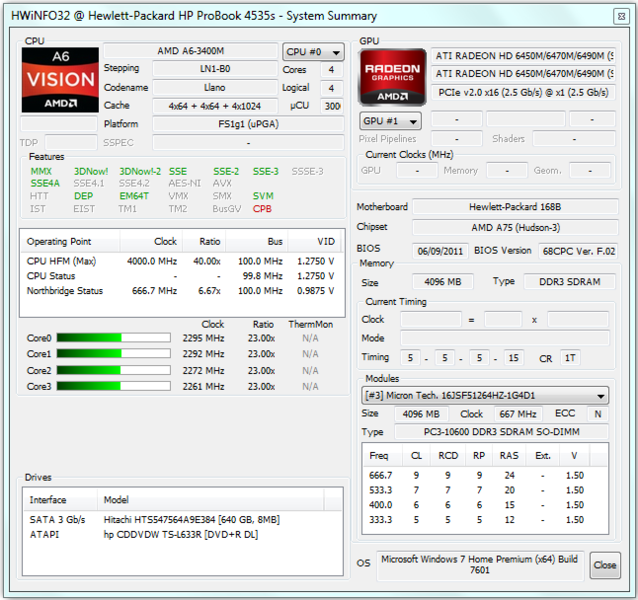Select the Operating Point column header
638x600 pixels.
(70, 242)
